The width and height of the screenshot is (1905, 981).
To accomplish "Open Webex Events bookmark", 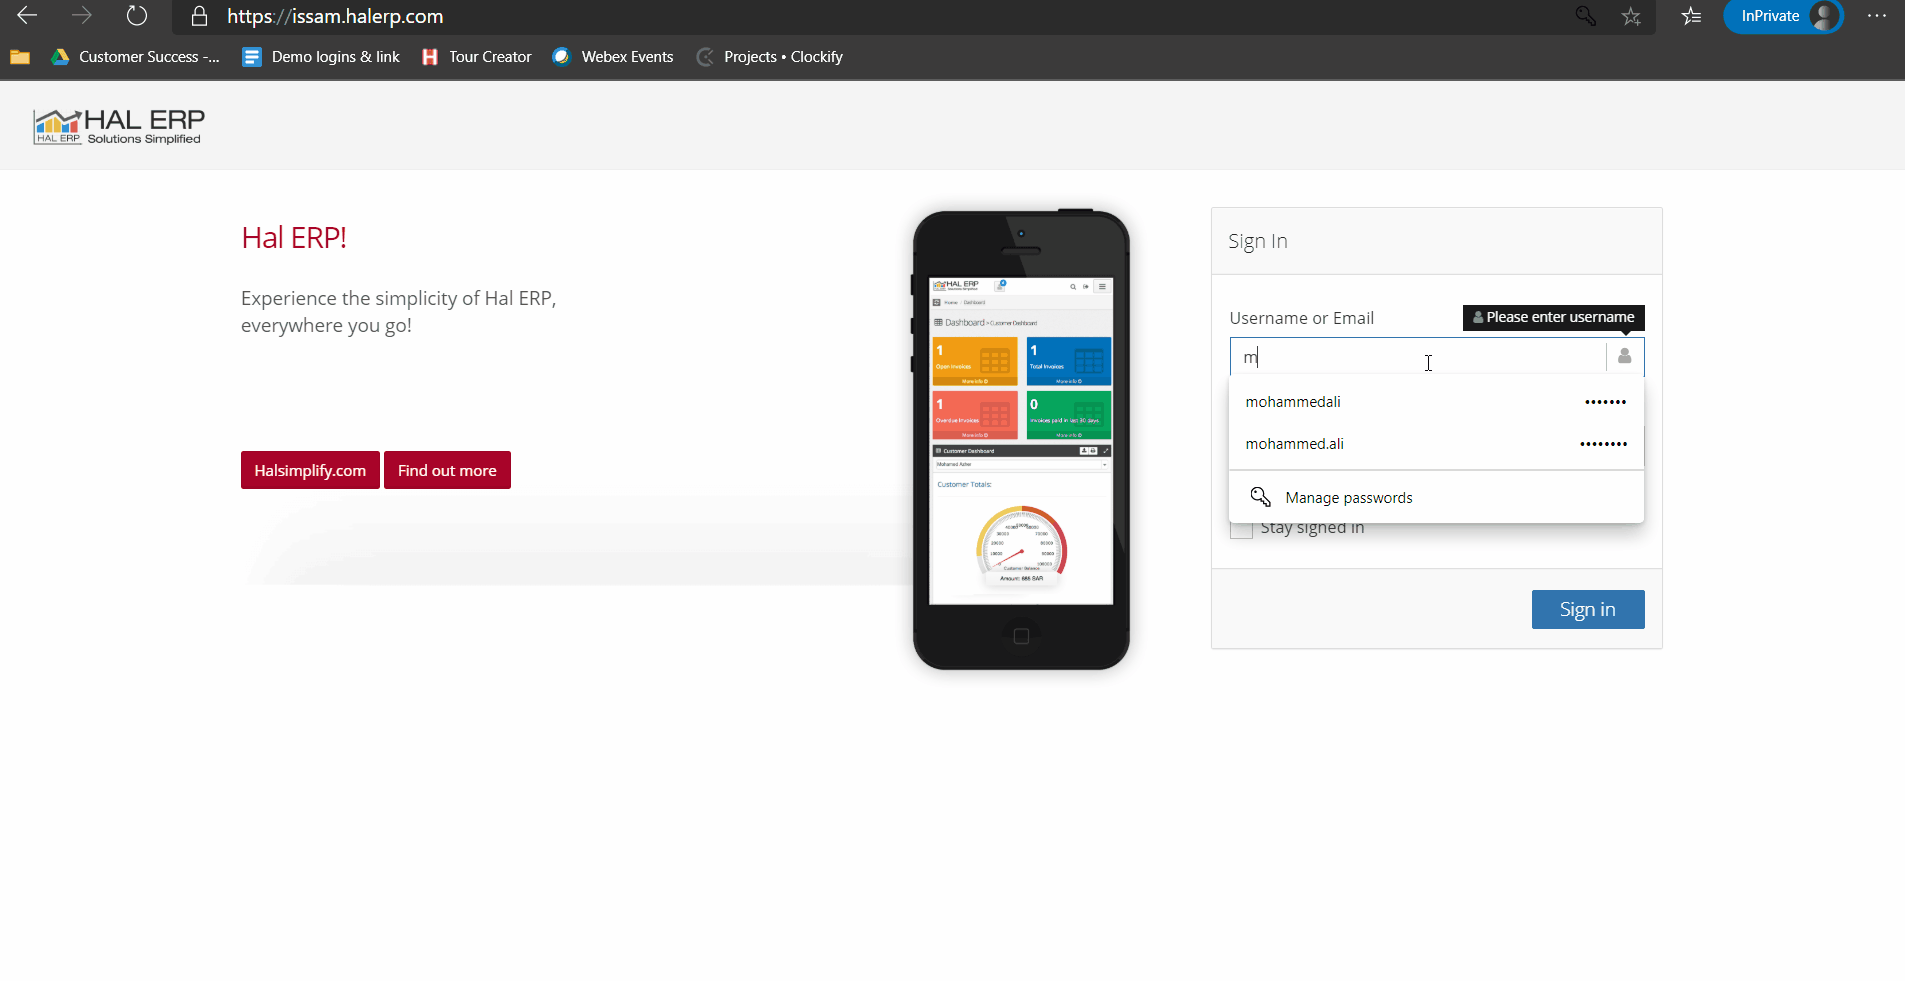I will (x=613, y=57).
